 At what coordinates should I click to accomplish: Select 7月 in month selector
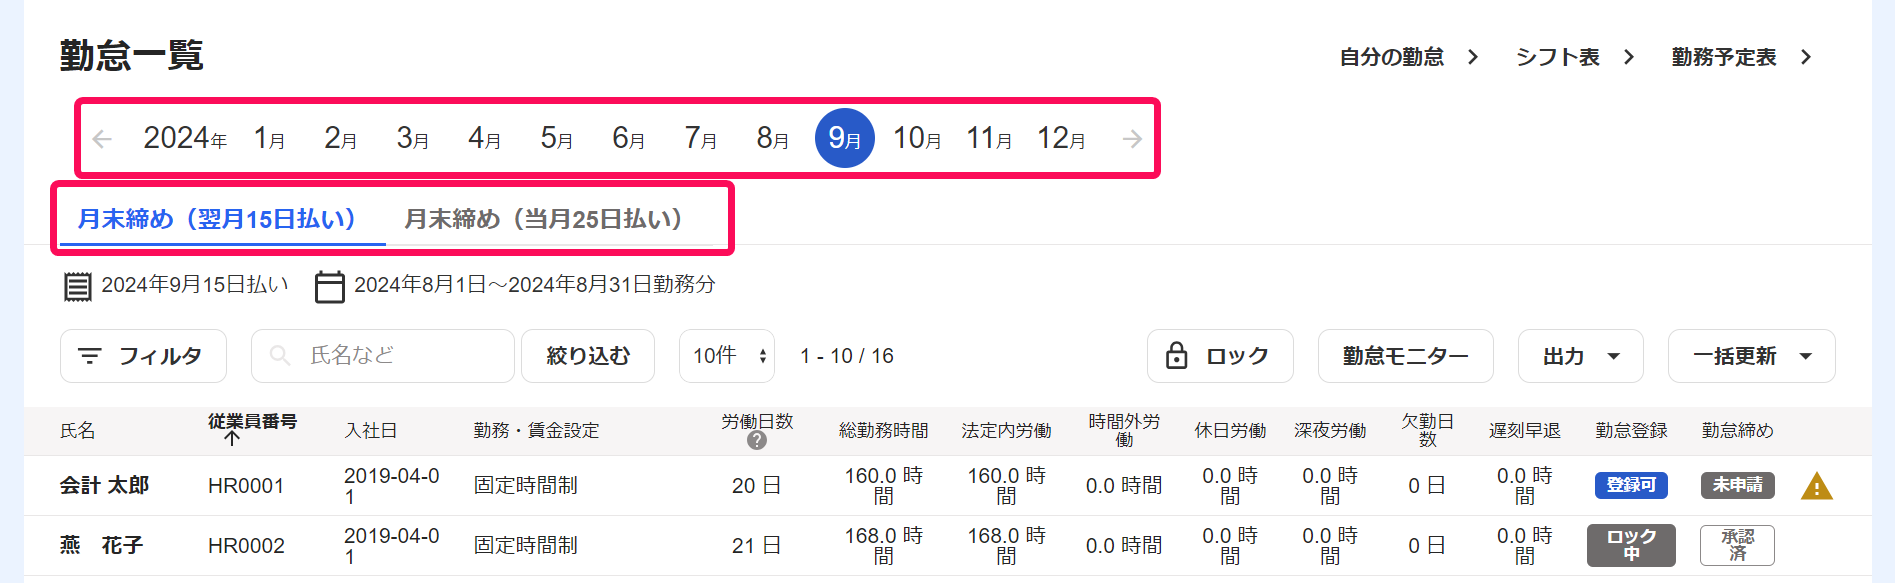click(700, 138)
